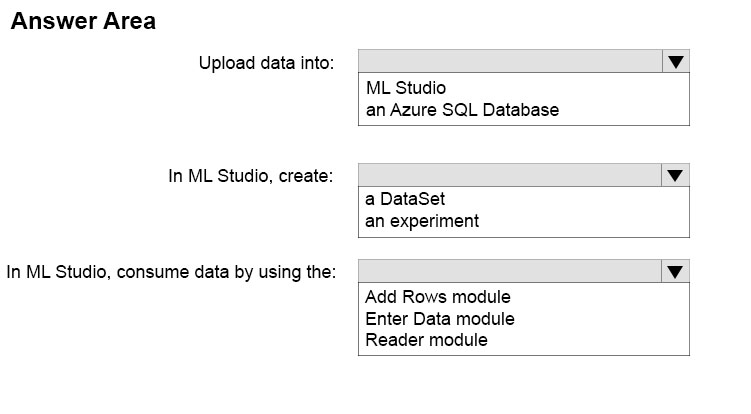751x414 pixels.
Task: Click the 'Answer Area' heading
Action: coord(83,21)
